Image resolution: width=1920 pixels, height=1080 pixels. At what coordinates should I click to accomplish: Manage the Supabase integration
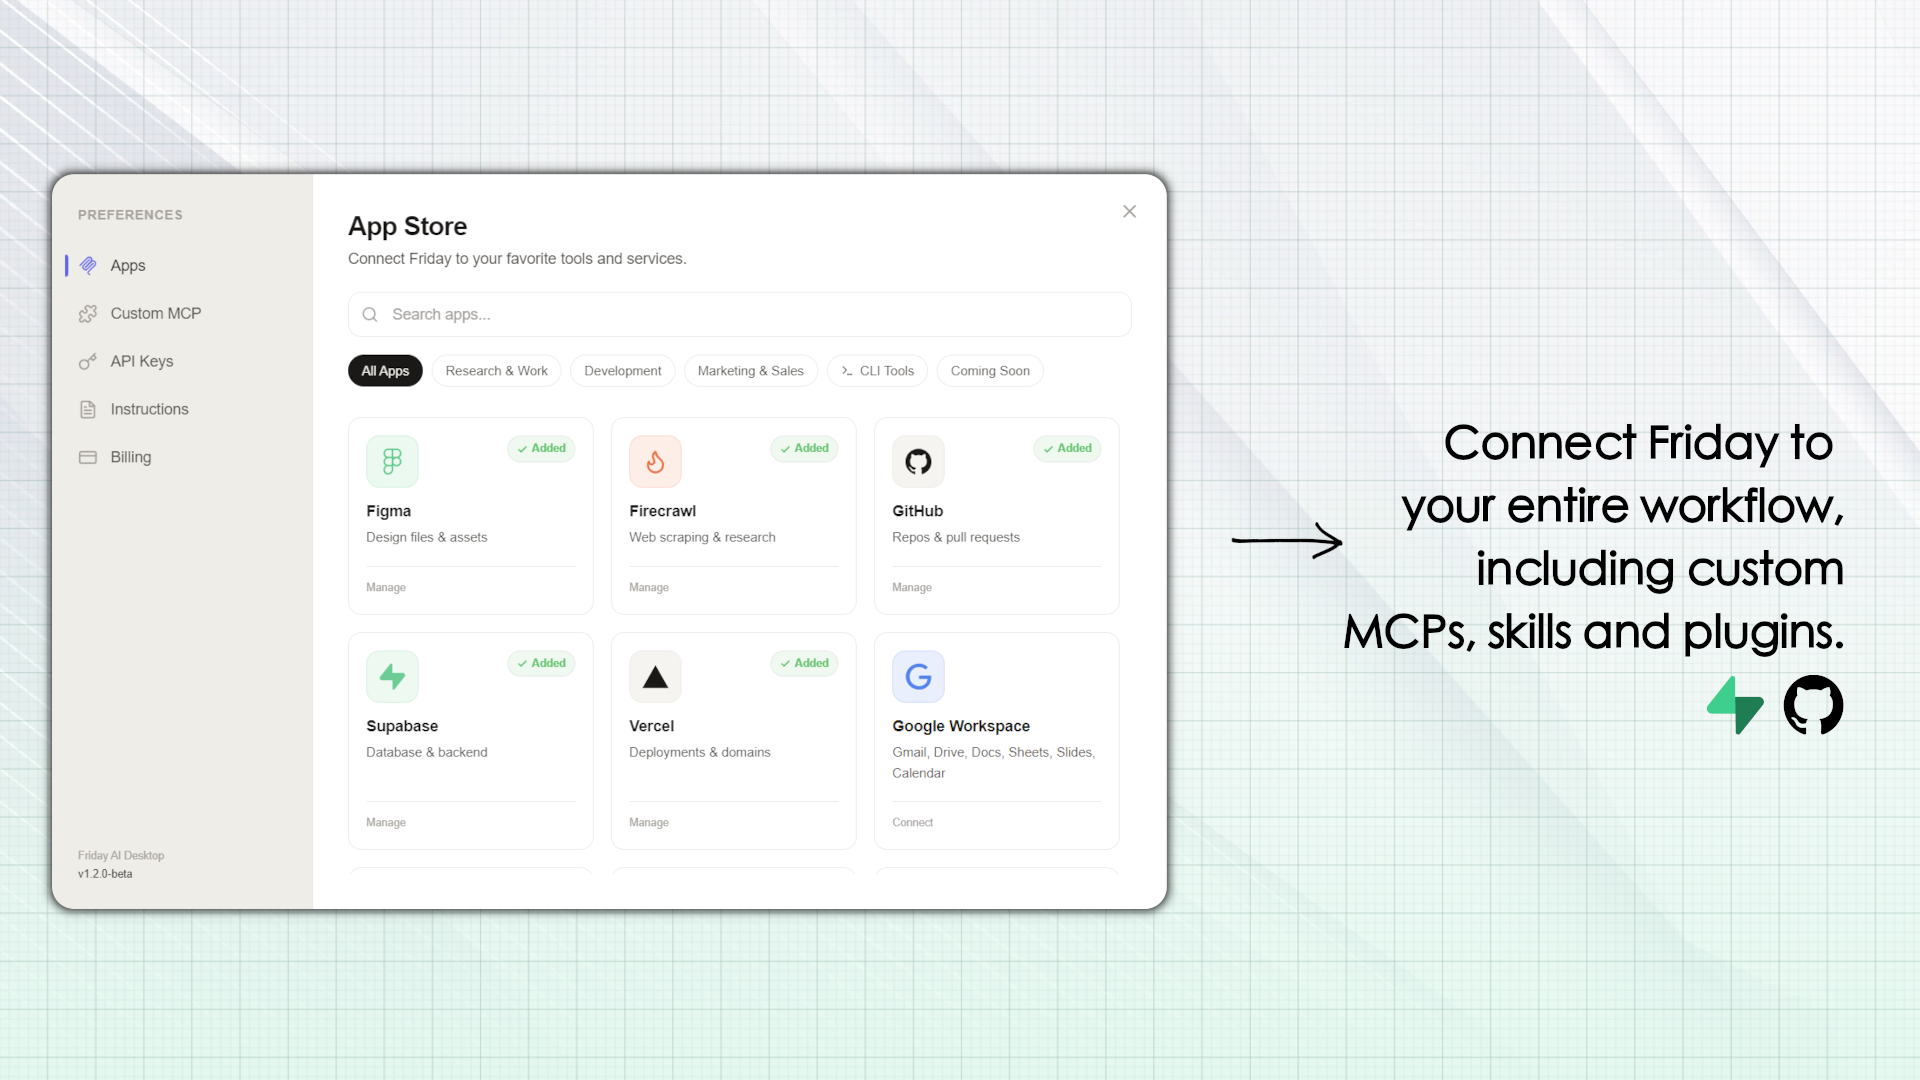click(386, 822)
